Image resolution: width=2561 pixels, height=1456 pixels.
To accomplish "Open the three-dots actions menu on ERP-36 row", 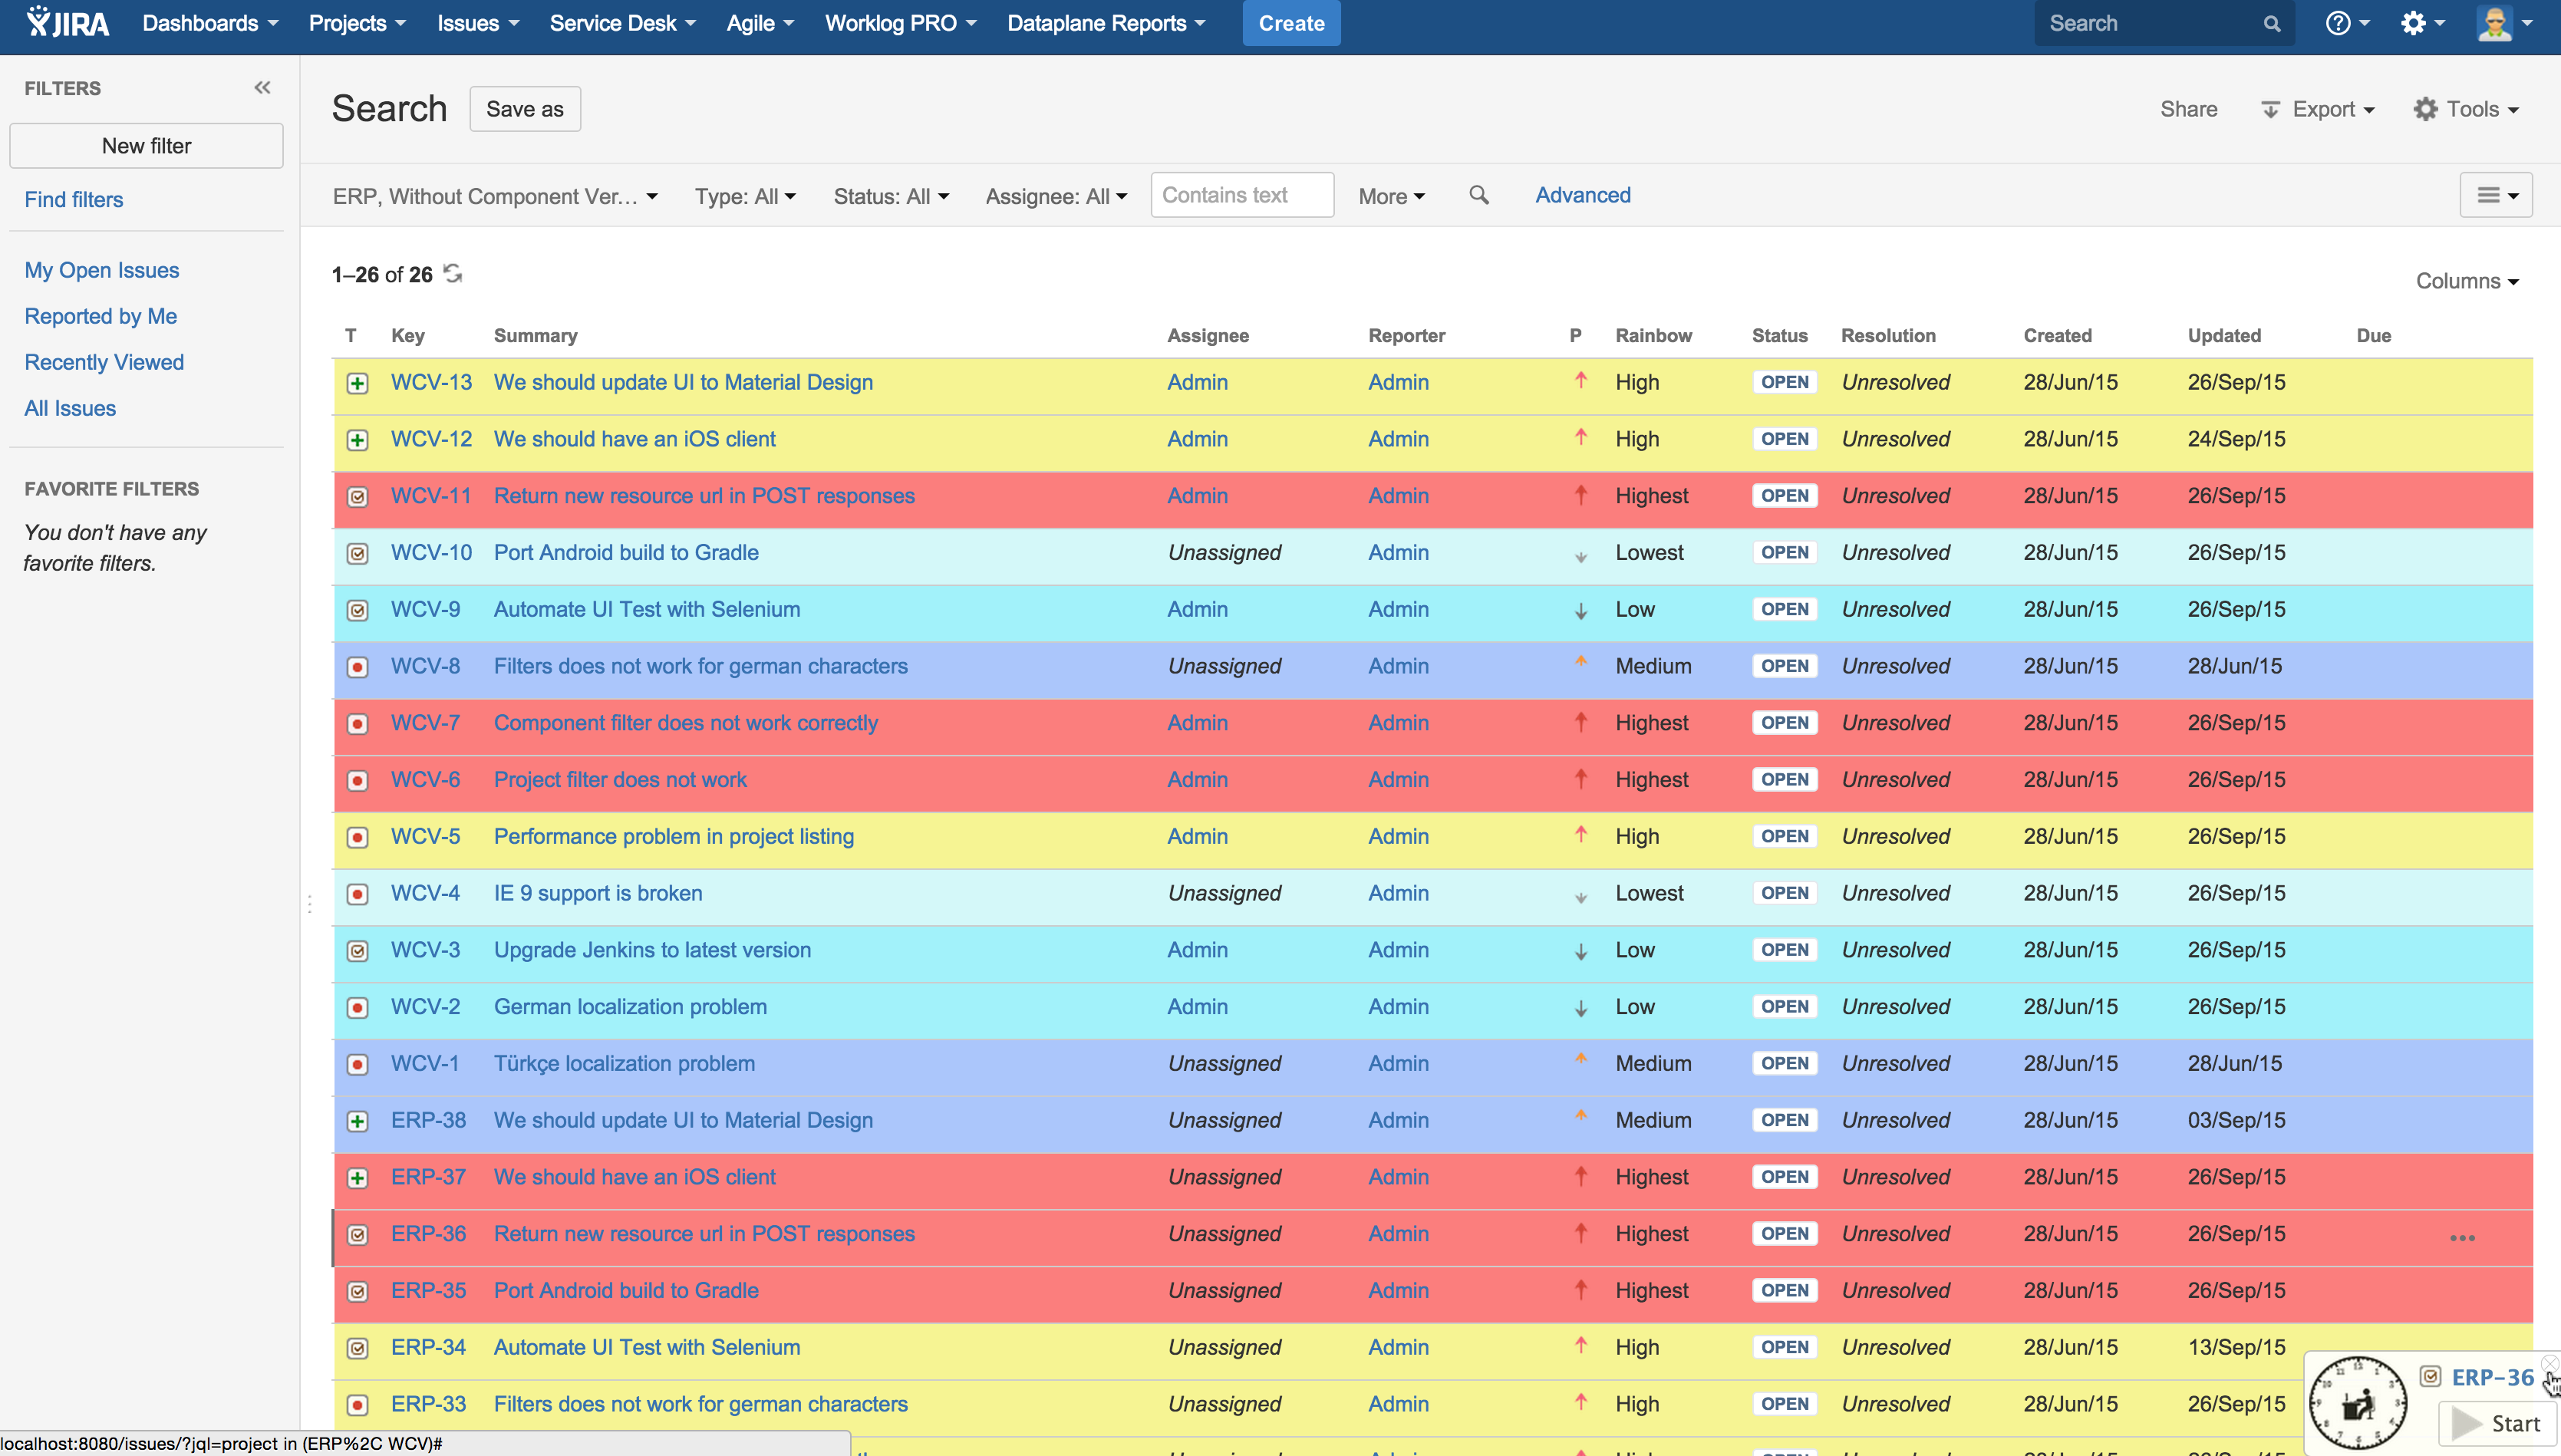I will [2461, 1237].
